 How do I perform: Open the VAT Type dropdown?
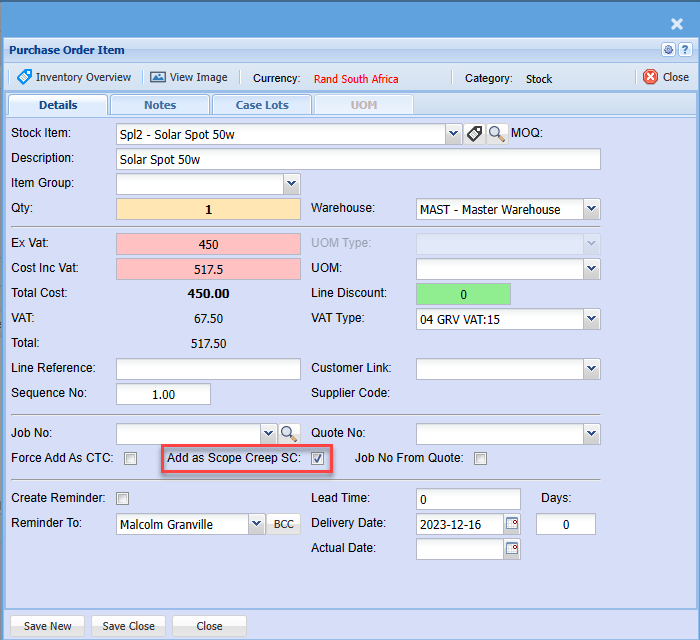(x=591, y=319)
